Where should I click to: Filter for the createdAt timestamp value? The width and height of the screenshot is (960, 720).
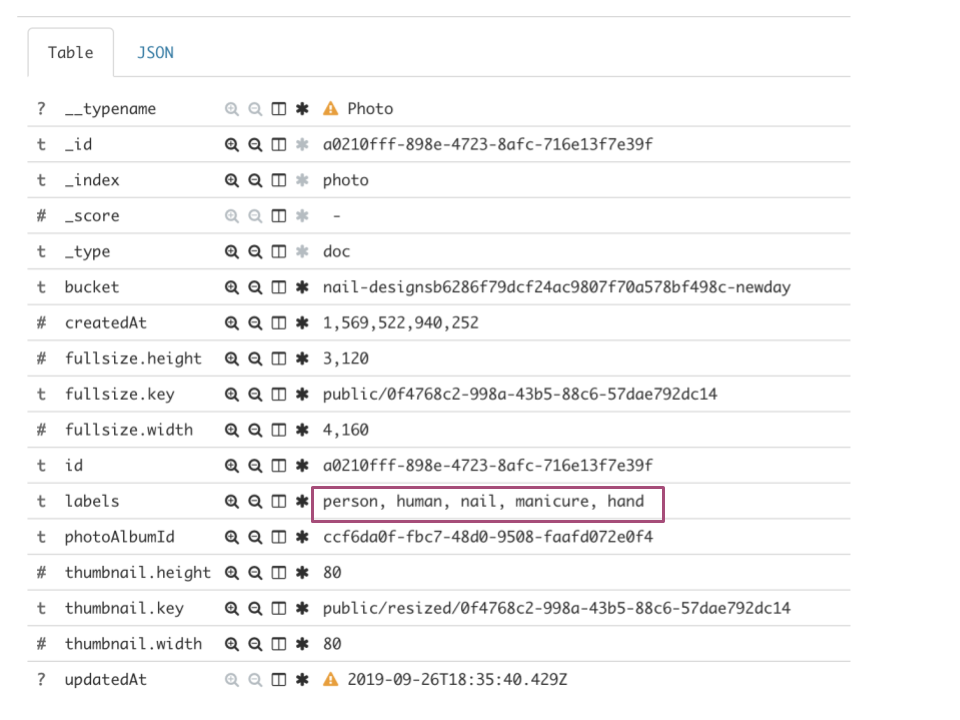coord(232,322)
